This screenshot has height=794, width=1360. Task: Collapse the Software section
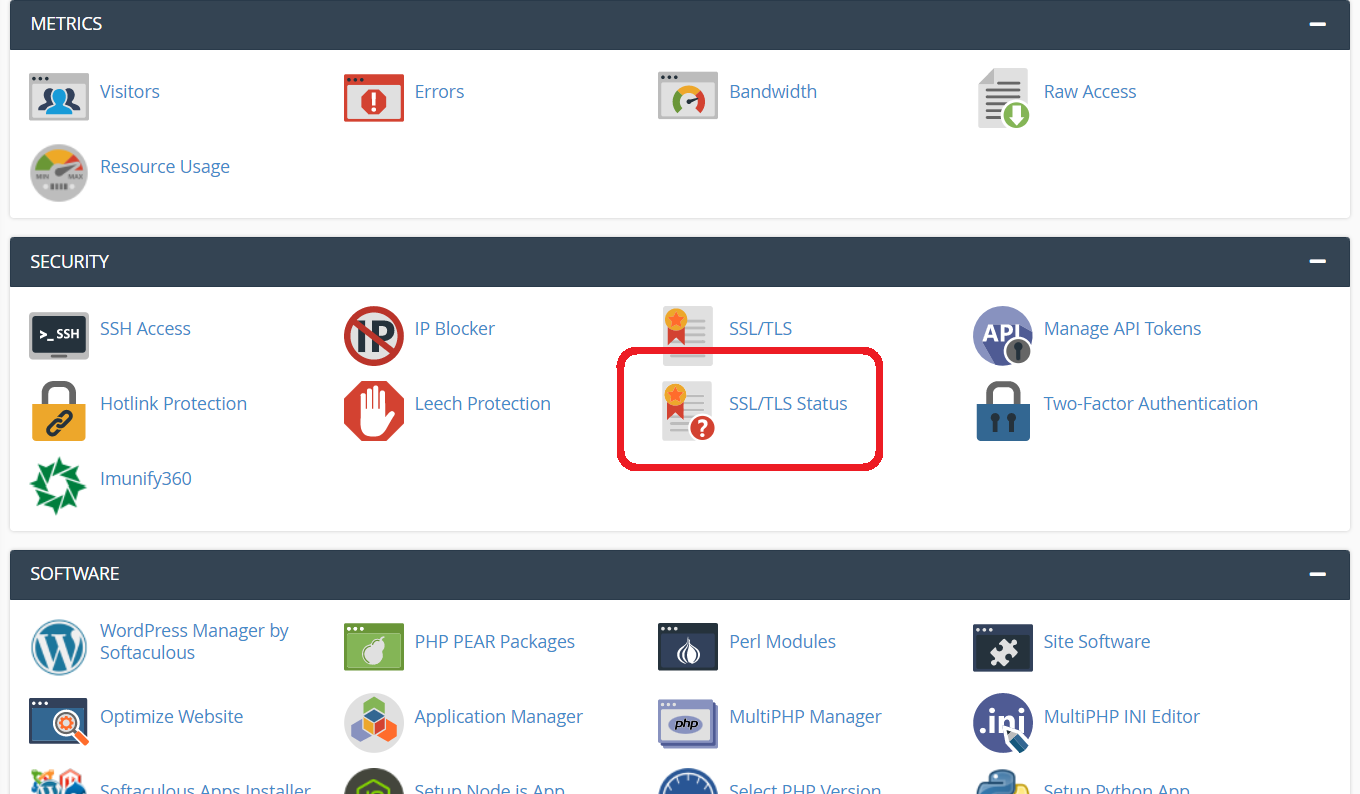point(1318,574)
